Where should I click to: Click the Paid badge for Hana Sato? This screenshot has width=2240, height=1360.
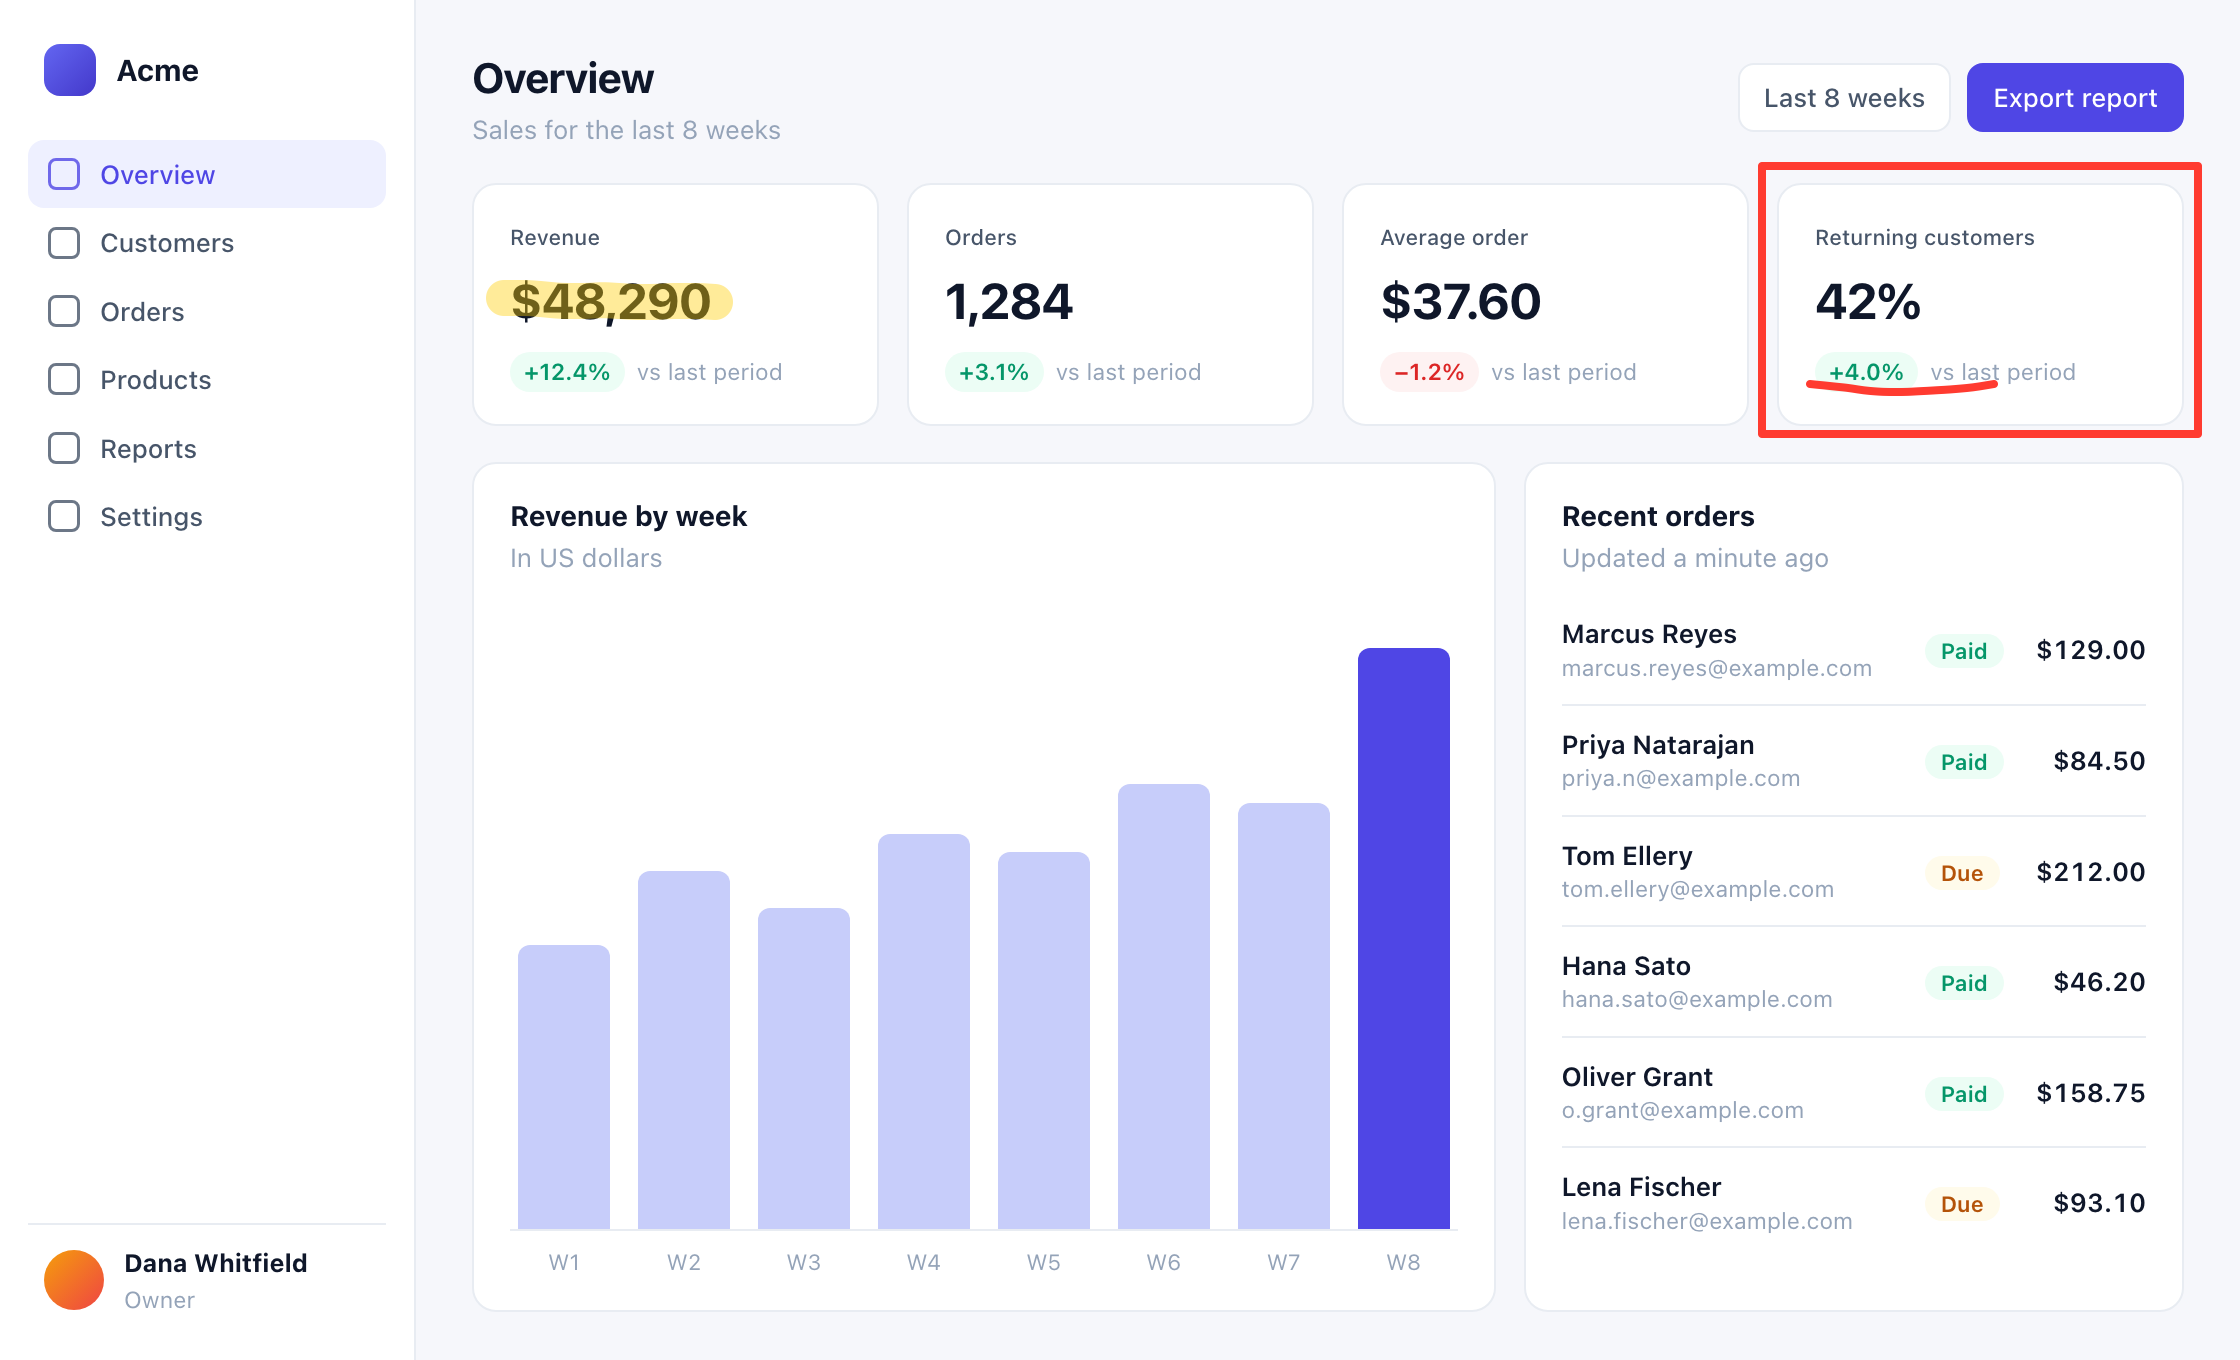pos(1964,983)
